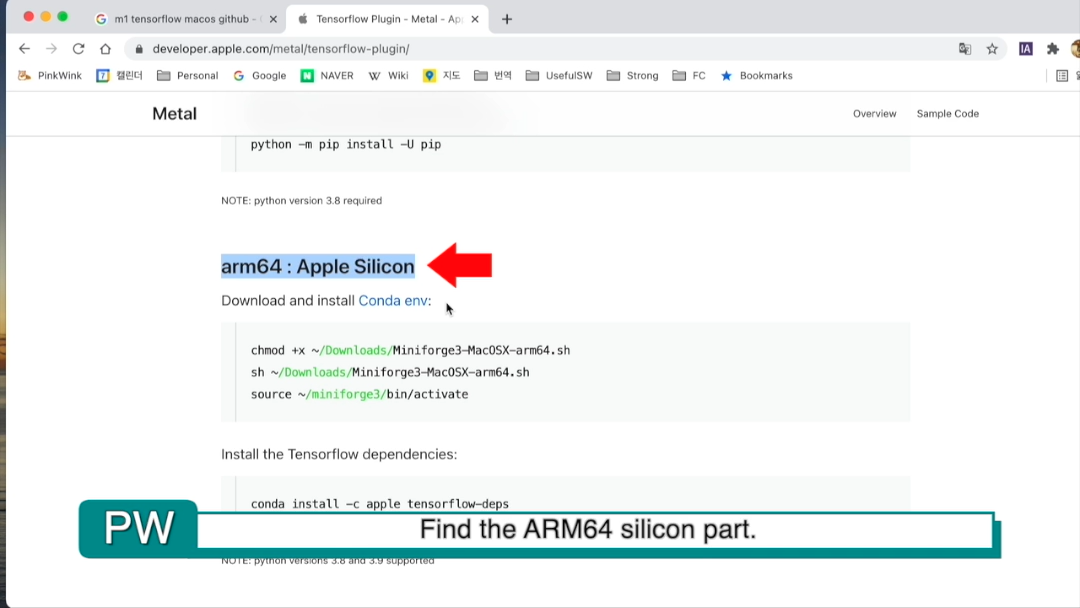
Task: Select the Tensorflow Plugin - Metal tab
Action: 387,19
